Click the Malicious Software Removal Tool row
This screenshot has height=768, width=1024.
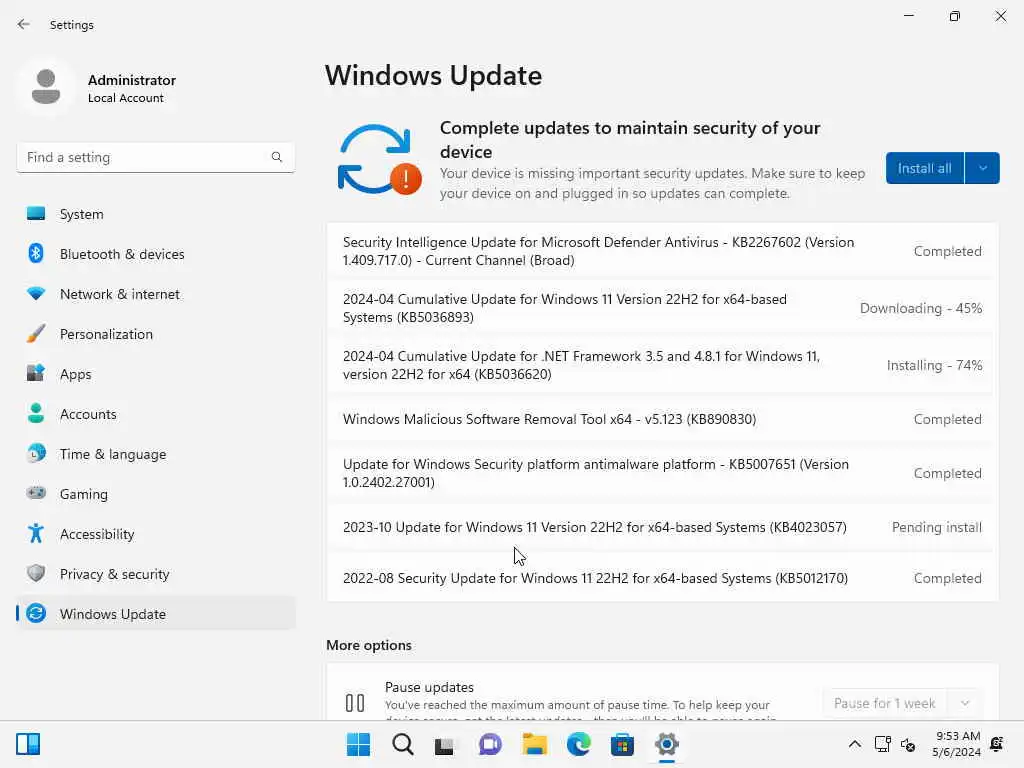(662, 419)
